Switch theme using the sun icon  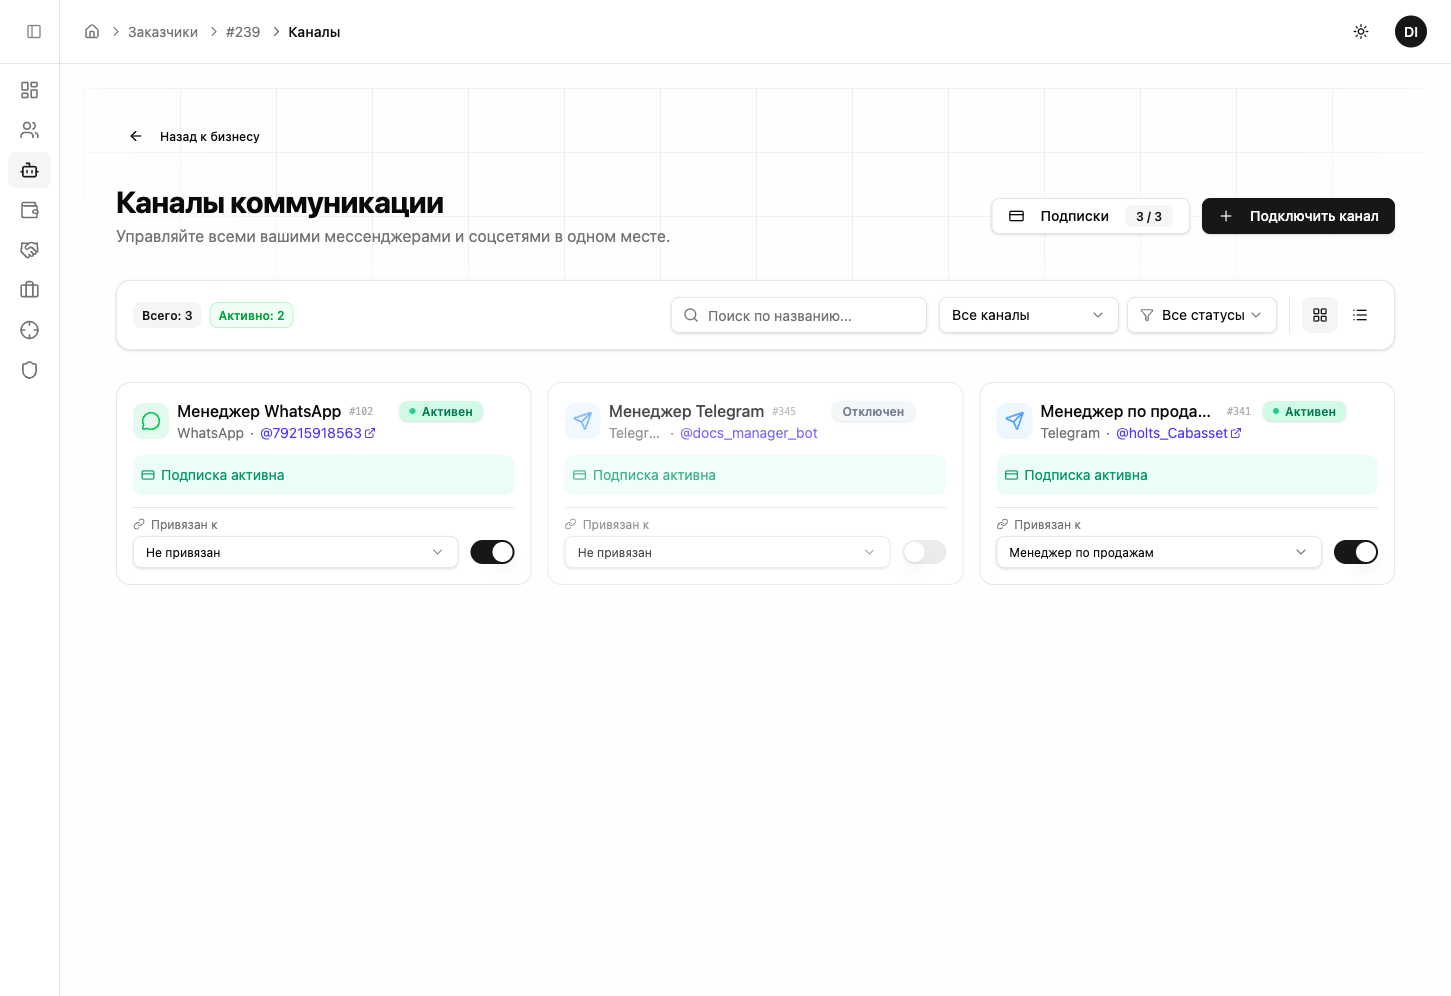[1360, 32]
